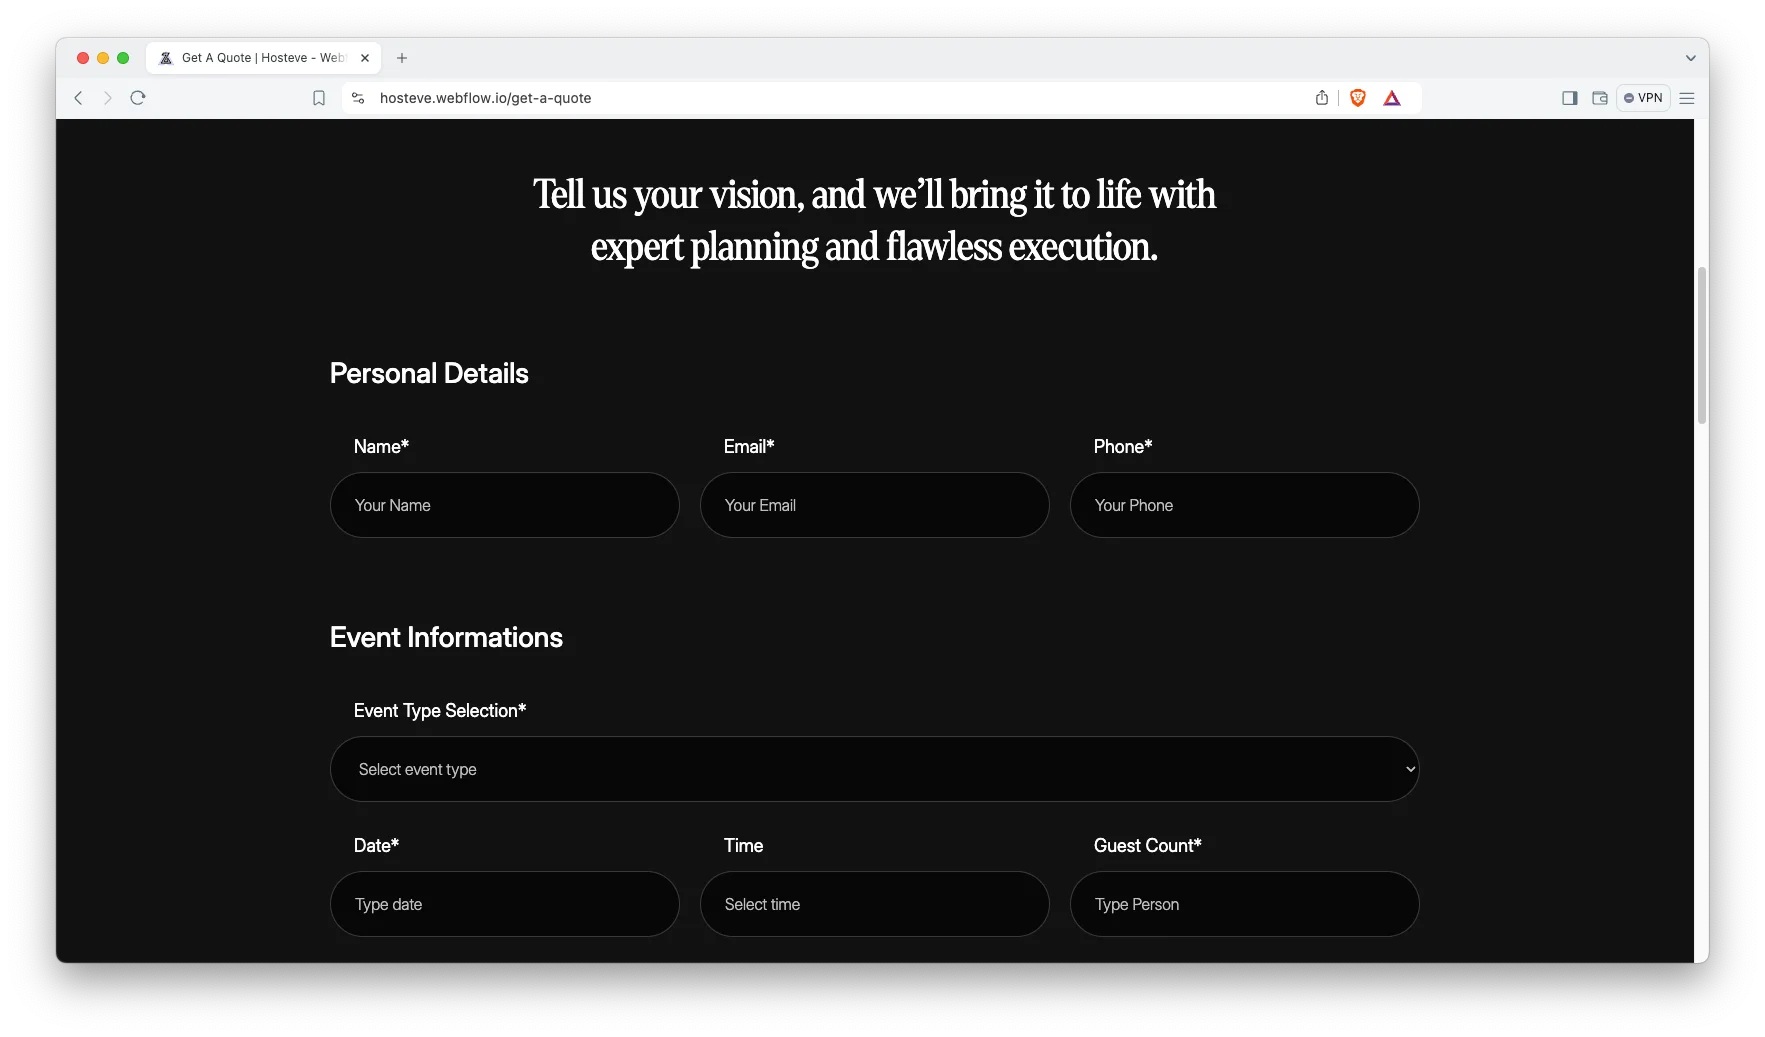1765x1037 pixels.
Task: Click the page vertical scrollbar thumb
Action: pyautogui.click(x=1701, y=345)
